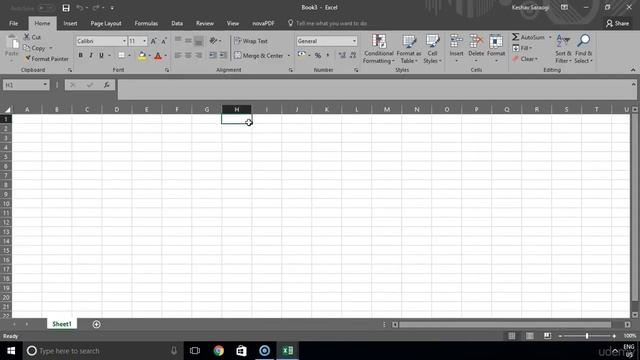Viewport: 640px width, 360px height.
Task: Open Cell Styles gallery
Action: 432,49
